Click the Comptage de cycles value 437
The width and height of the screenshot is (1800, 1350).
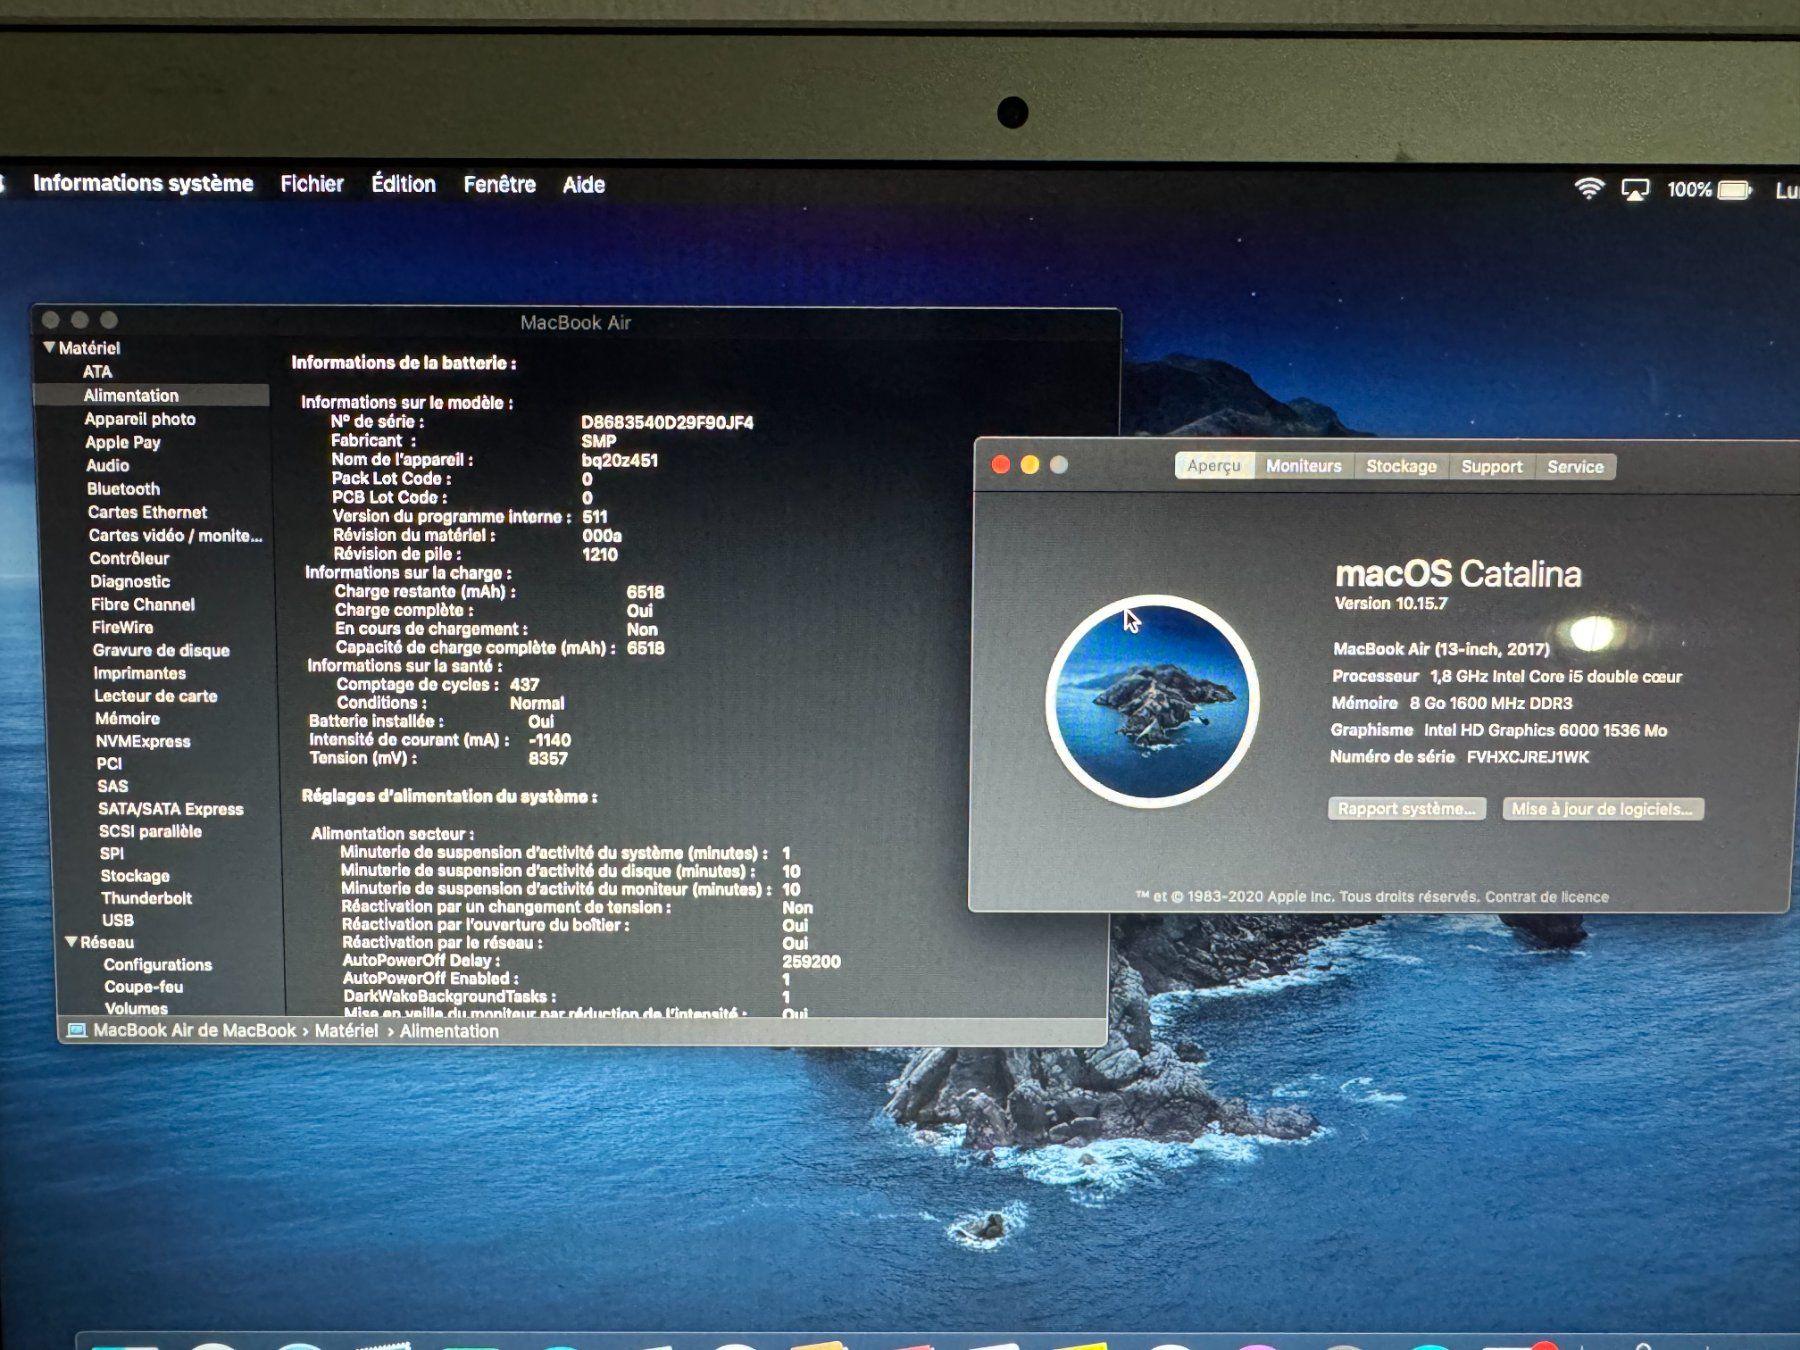[x=524, y=684]
